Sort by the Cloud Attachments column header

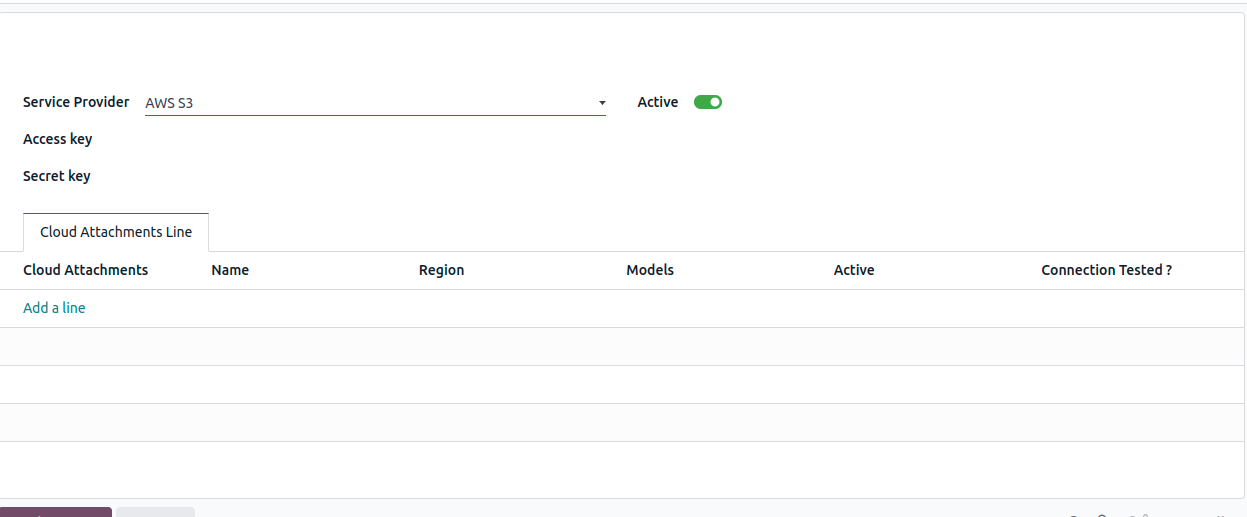click(86, 270)
